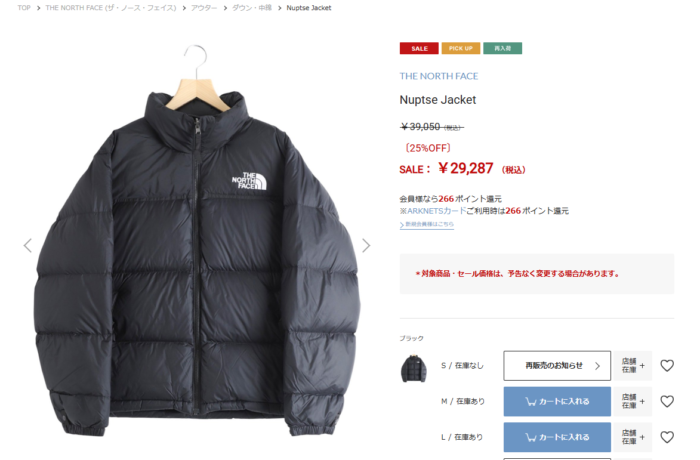Go to TOP breadcrumb
The width and height of the screenshot is (700, 460).
pyautogui.click(x=24, y=8)
